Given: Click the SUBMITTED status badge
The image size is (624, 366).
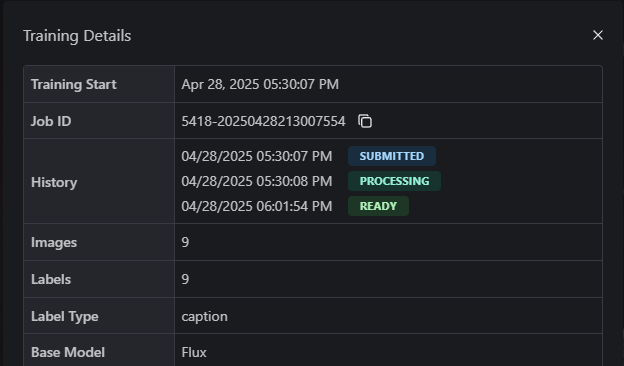Looking at the screenshot, I should (392, 156).
